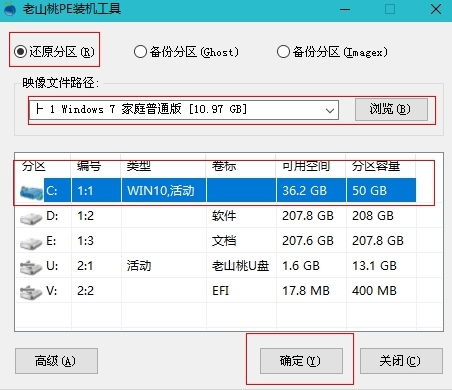This screenshot has height=390, width=452.
Task: Click the Windows 7 家庭普通版 combo box
Action: coord(184,110)
